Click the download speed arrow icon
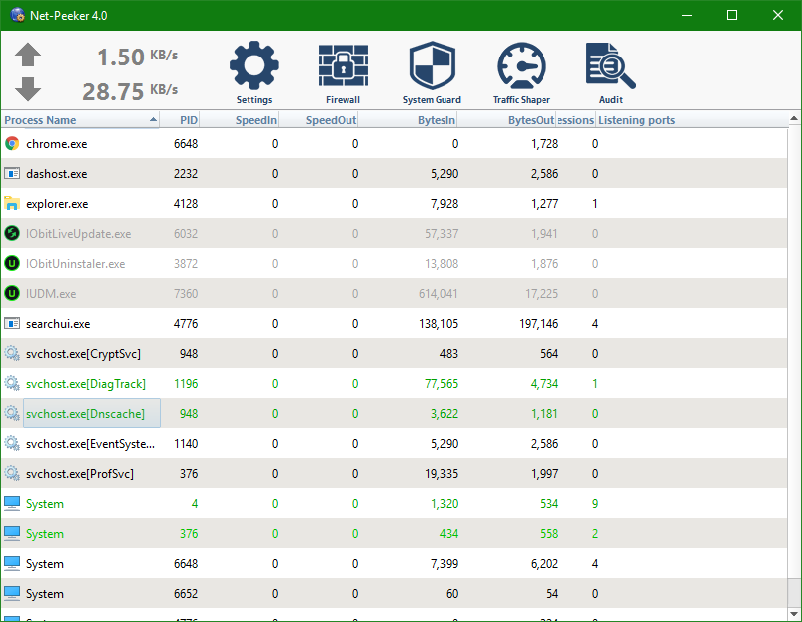Image resolution: width=802 pixels, height=622 pixels. (29, 90)
